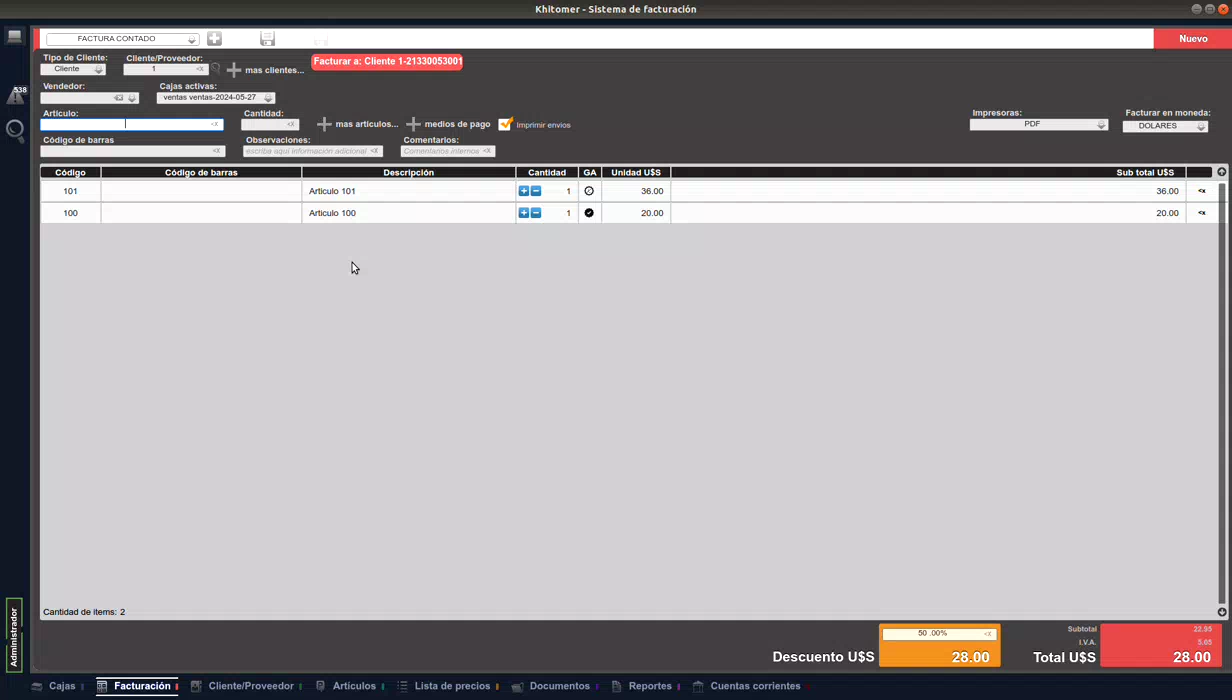Open the Facturar en moneda DOLARES dropdown

pos(1166,126)
